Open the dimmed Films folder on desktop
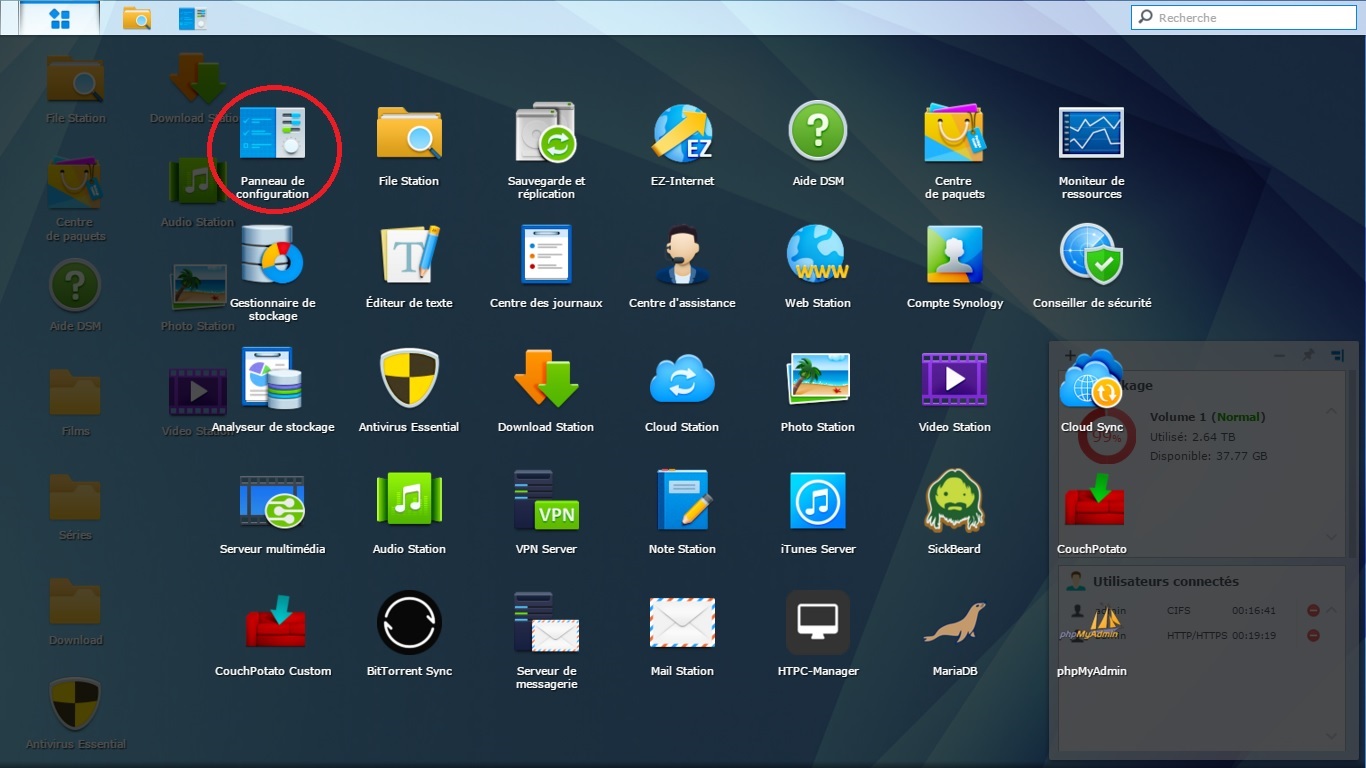The width and height of the screenshot is (1366, 768). (x=75, y=394)
